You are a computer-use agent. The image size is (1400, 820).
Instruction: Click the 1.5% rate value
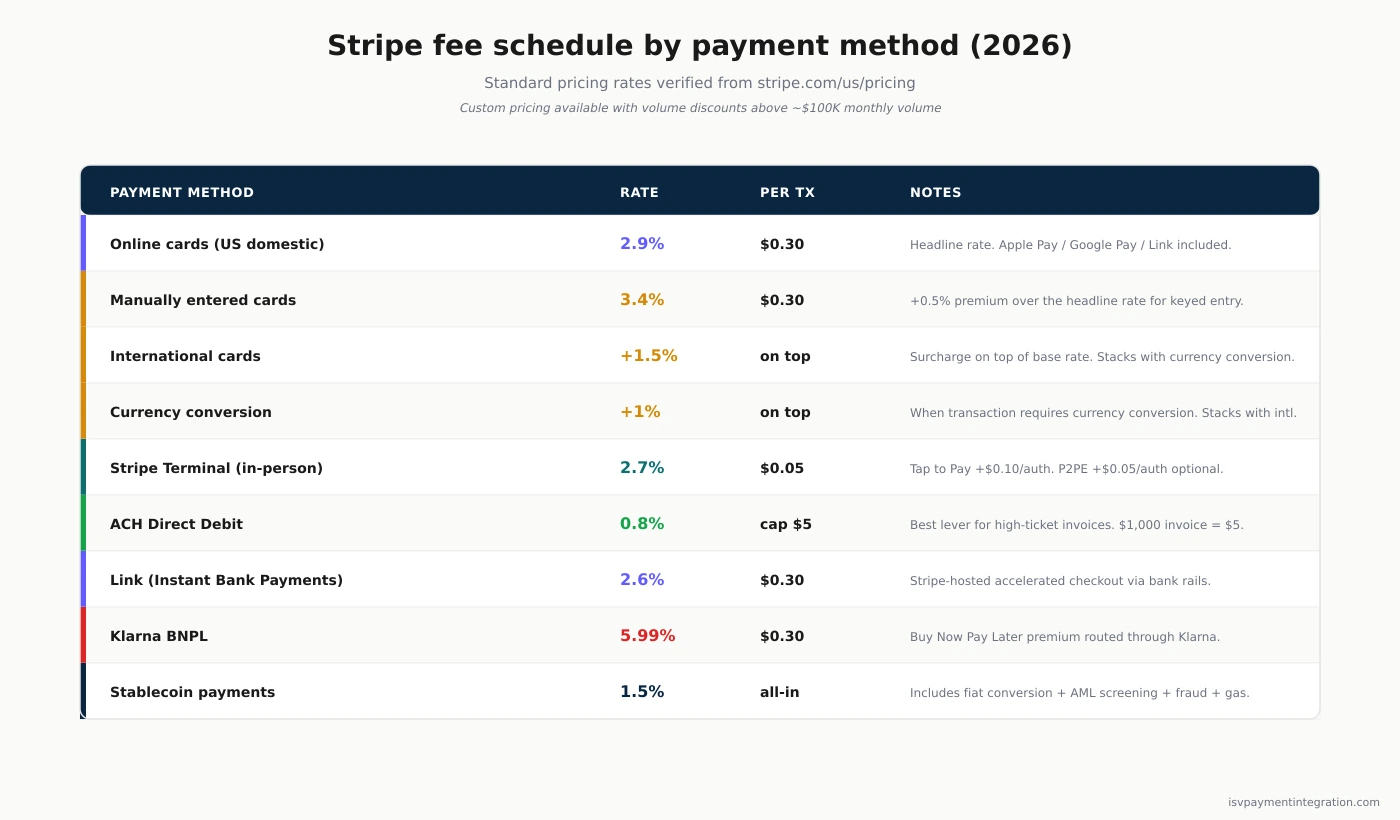click(x=642, y=692)
